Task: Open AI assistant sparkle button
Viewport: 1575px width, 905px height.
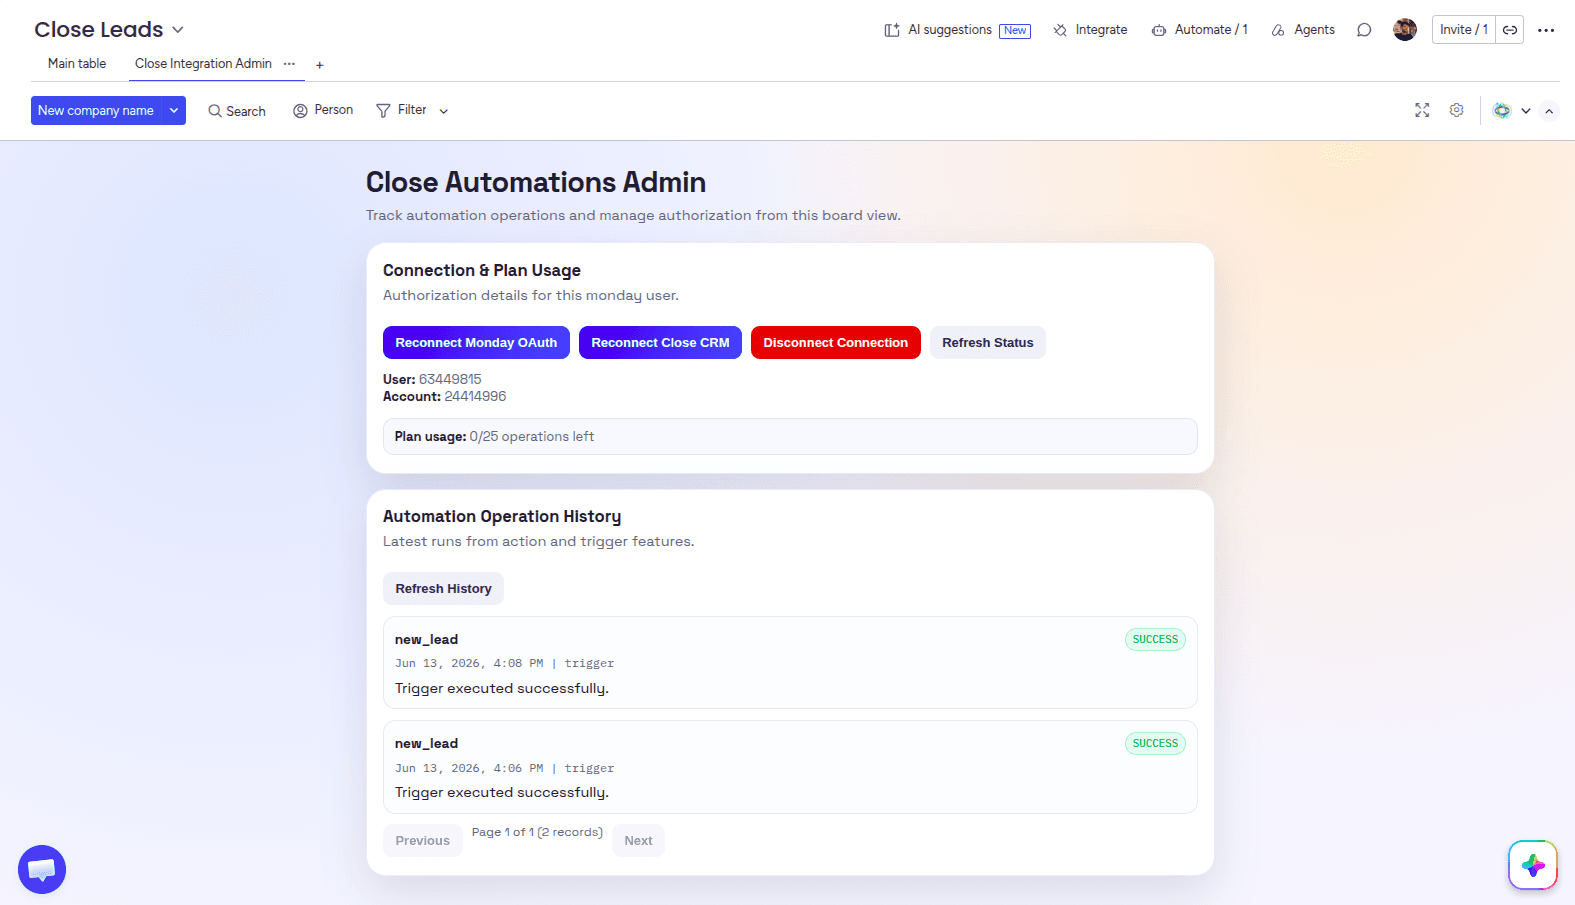Action: (x=1533, y=865)
